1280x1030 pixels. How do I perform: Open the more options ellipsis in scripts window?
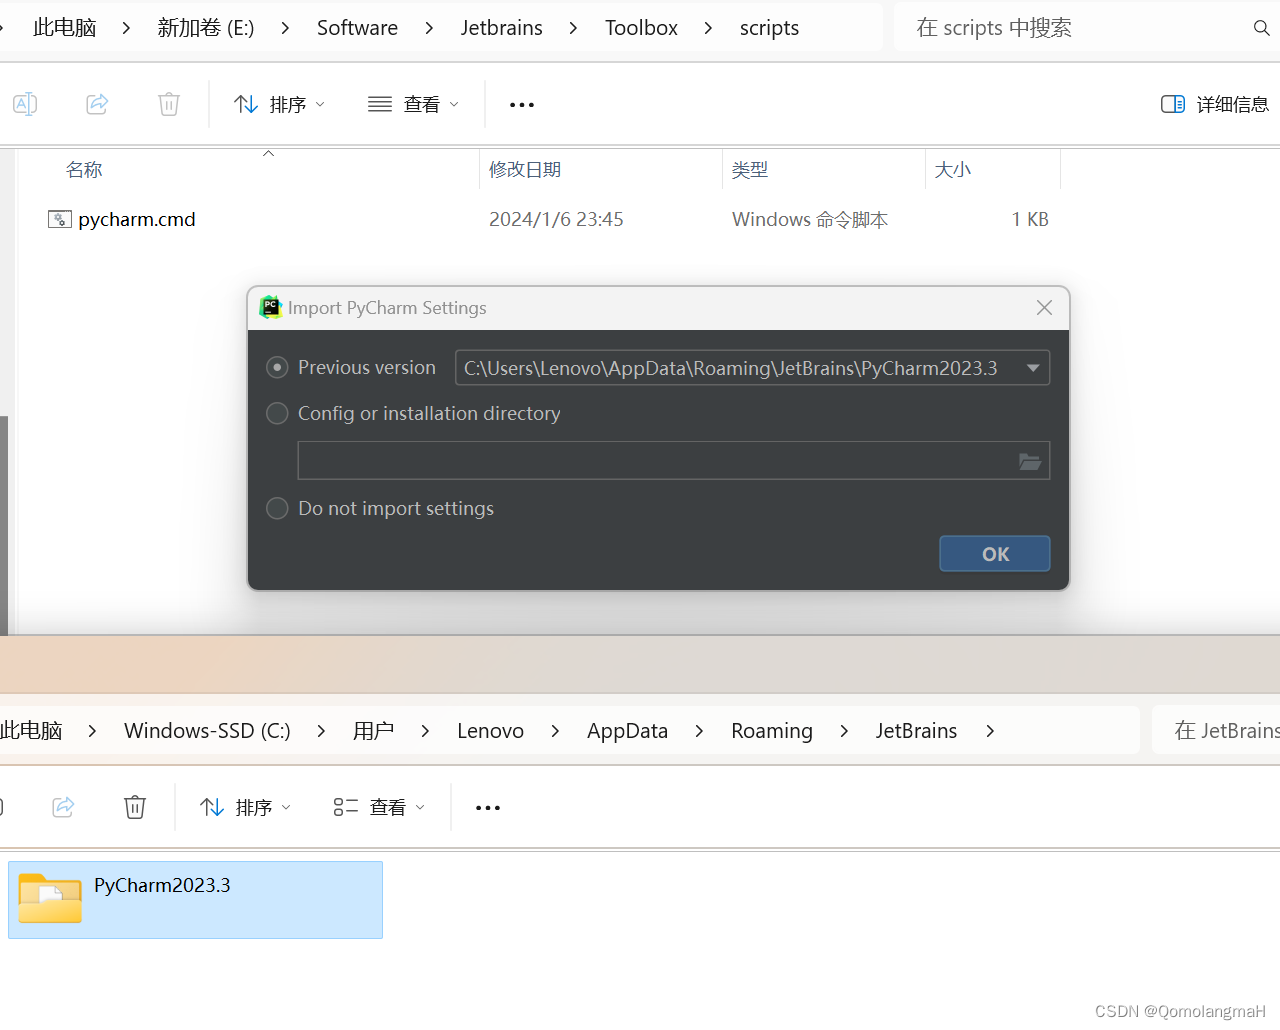pos(522,105)
